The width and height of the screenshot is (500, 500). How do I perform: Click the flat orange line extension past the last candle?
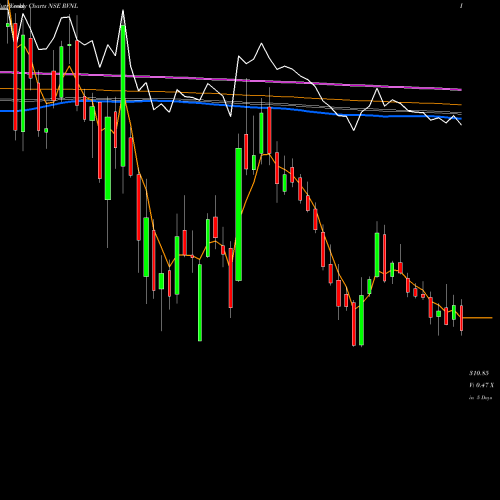coord(478,318)
